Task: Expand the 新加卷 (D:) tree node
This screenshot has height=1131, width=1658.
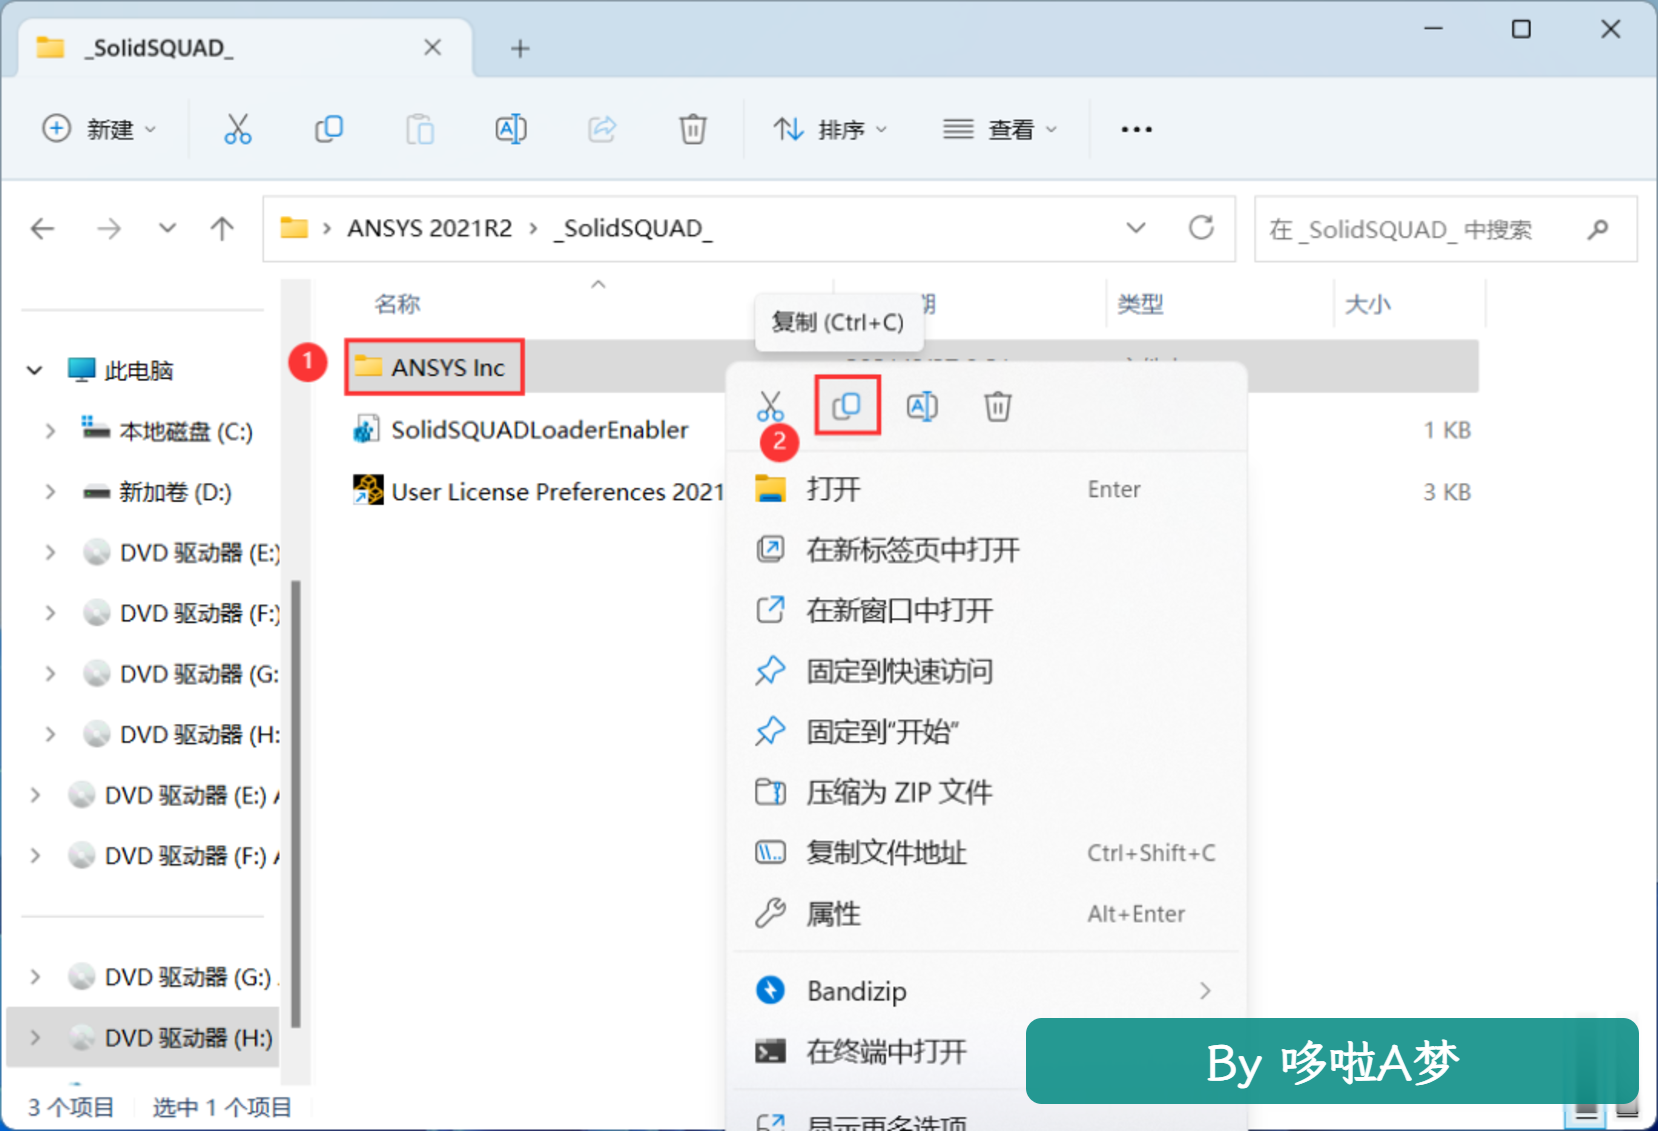Action: point(50,492)
